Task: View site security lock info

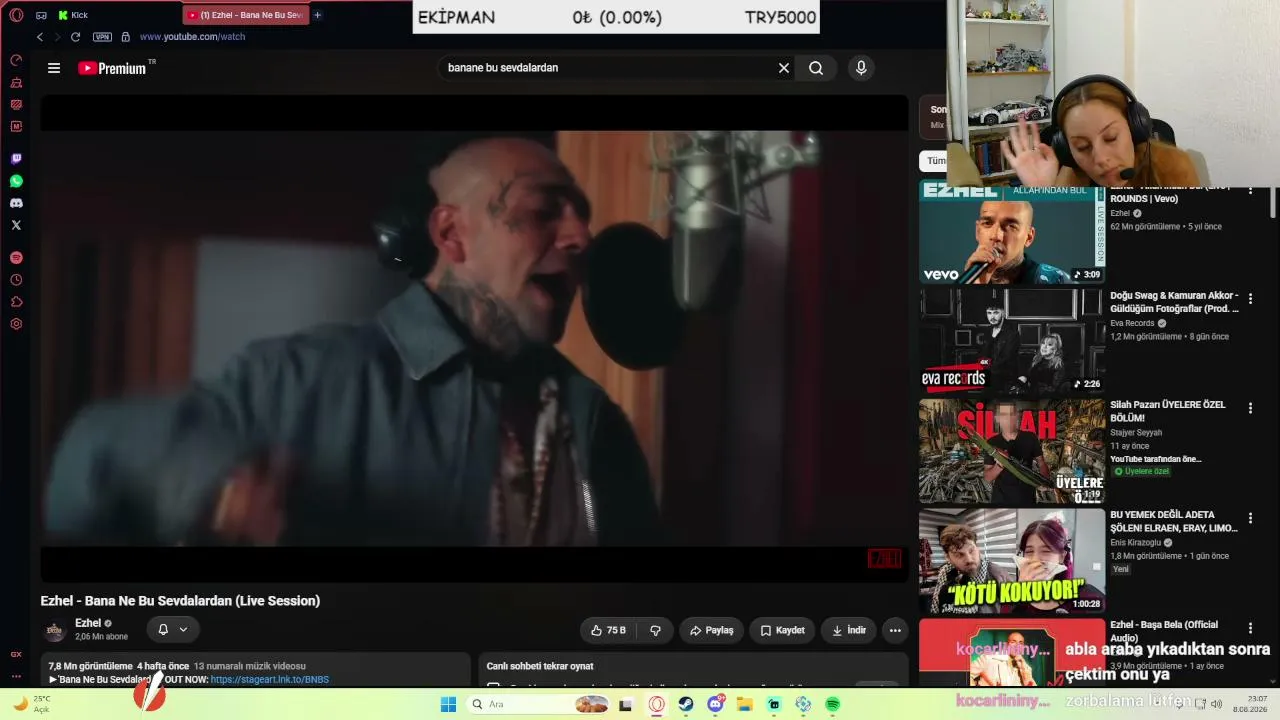Action: [125, 37]
